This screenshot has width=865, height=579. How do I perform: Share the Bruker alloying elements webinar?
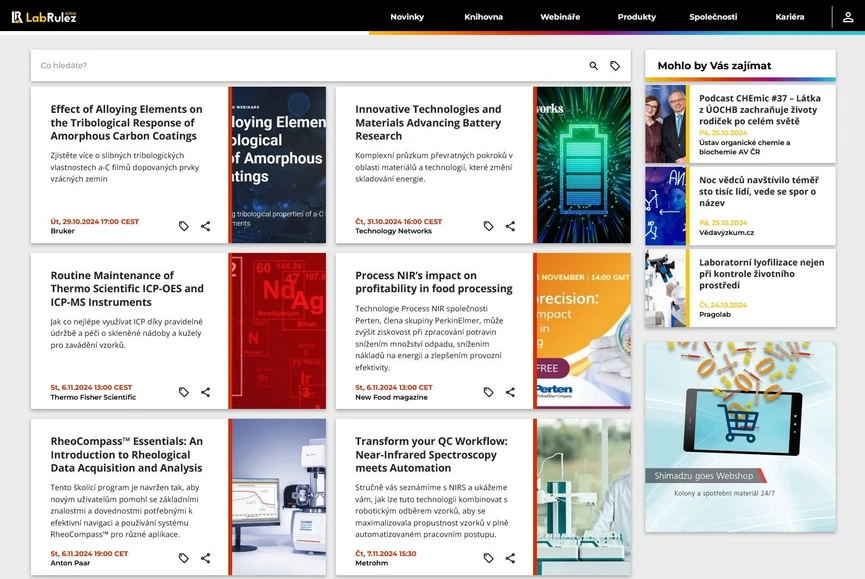tap(205, 226)
